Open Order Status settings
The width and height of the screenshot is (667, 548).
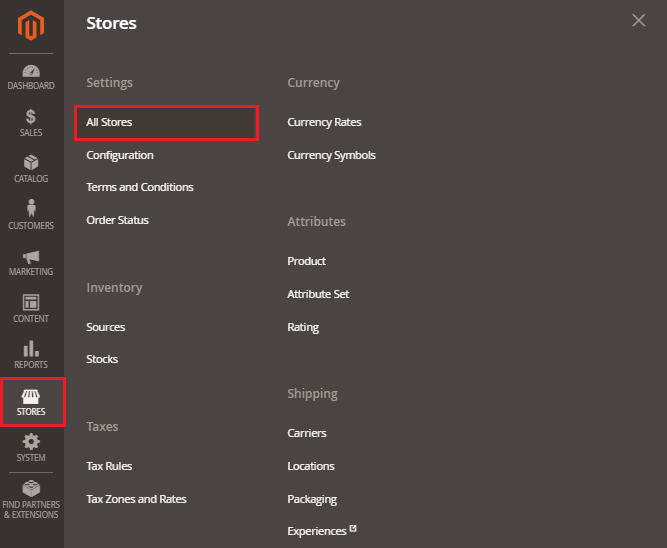[x=117, y=220]
